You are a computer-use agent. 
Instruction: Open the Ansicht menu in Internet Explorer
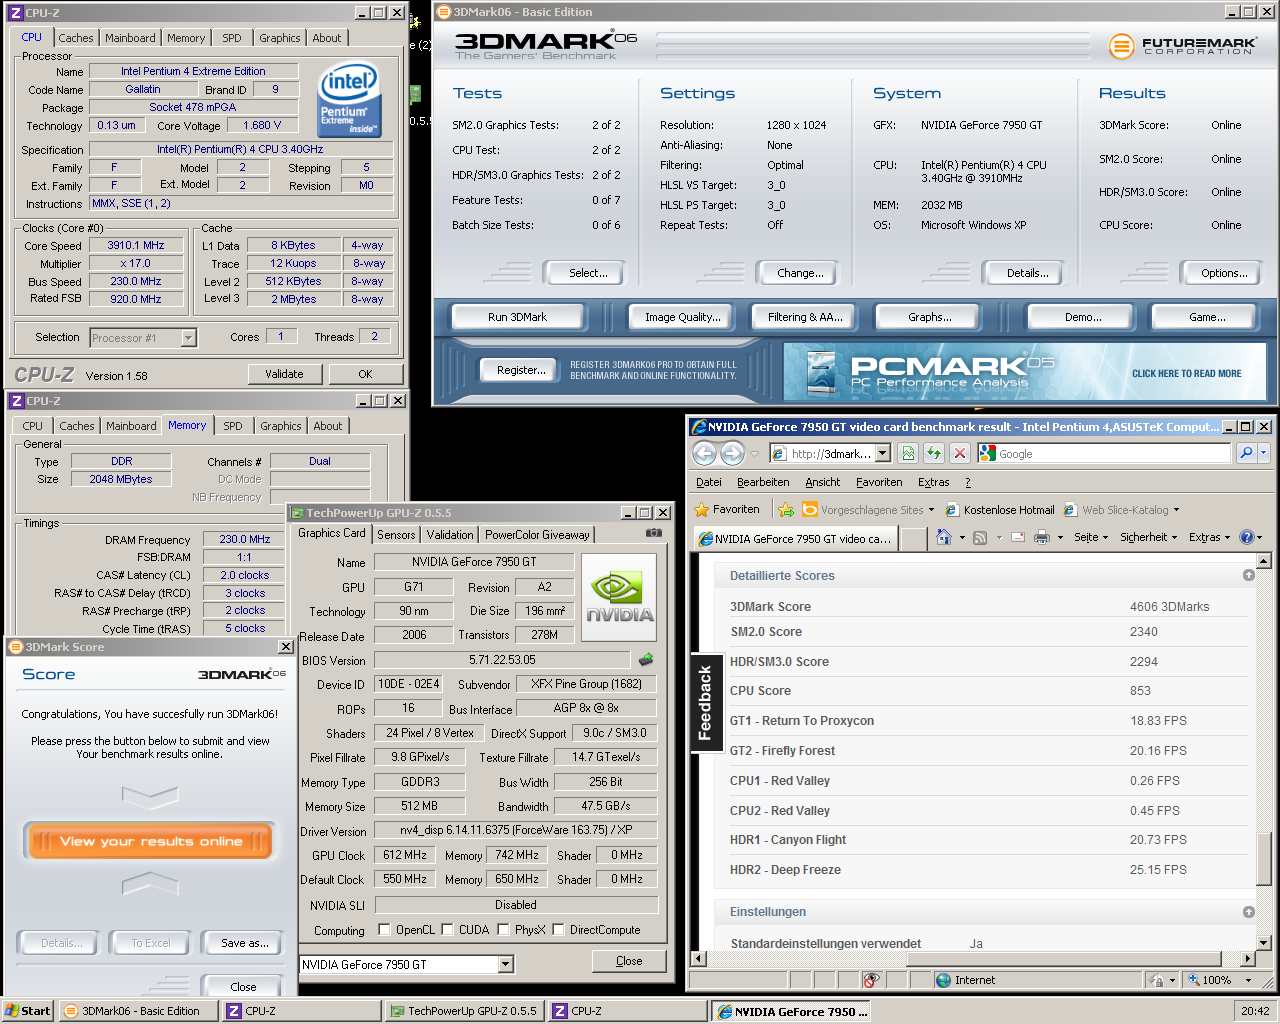[823, 482]
